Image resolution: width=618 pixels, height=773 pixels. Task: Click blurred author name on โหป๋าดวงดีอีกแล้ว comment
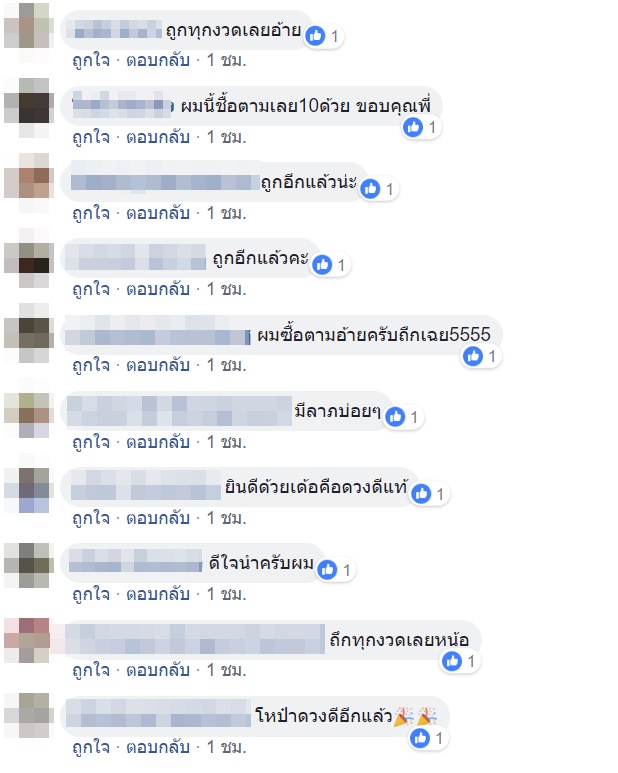click(158, 713)
